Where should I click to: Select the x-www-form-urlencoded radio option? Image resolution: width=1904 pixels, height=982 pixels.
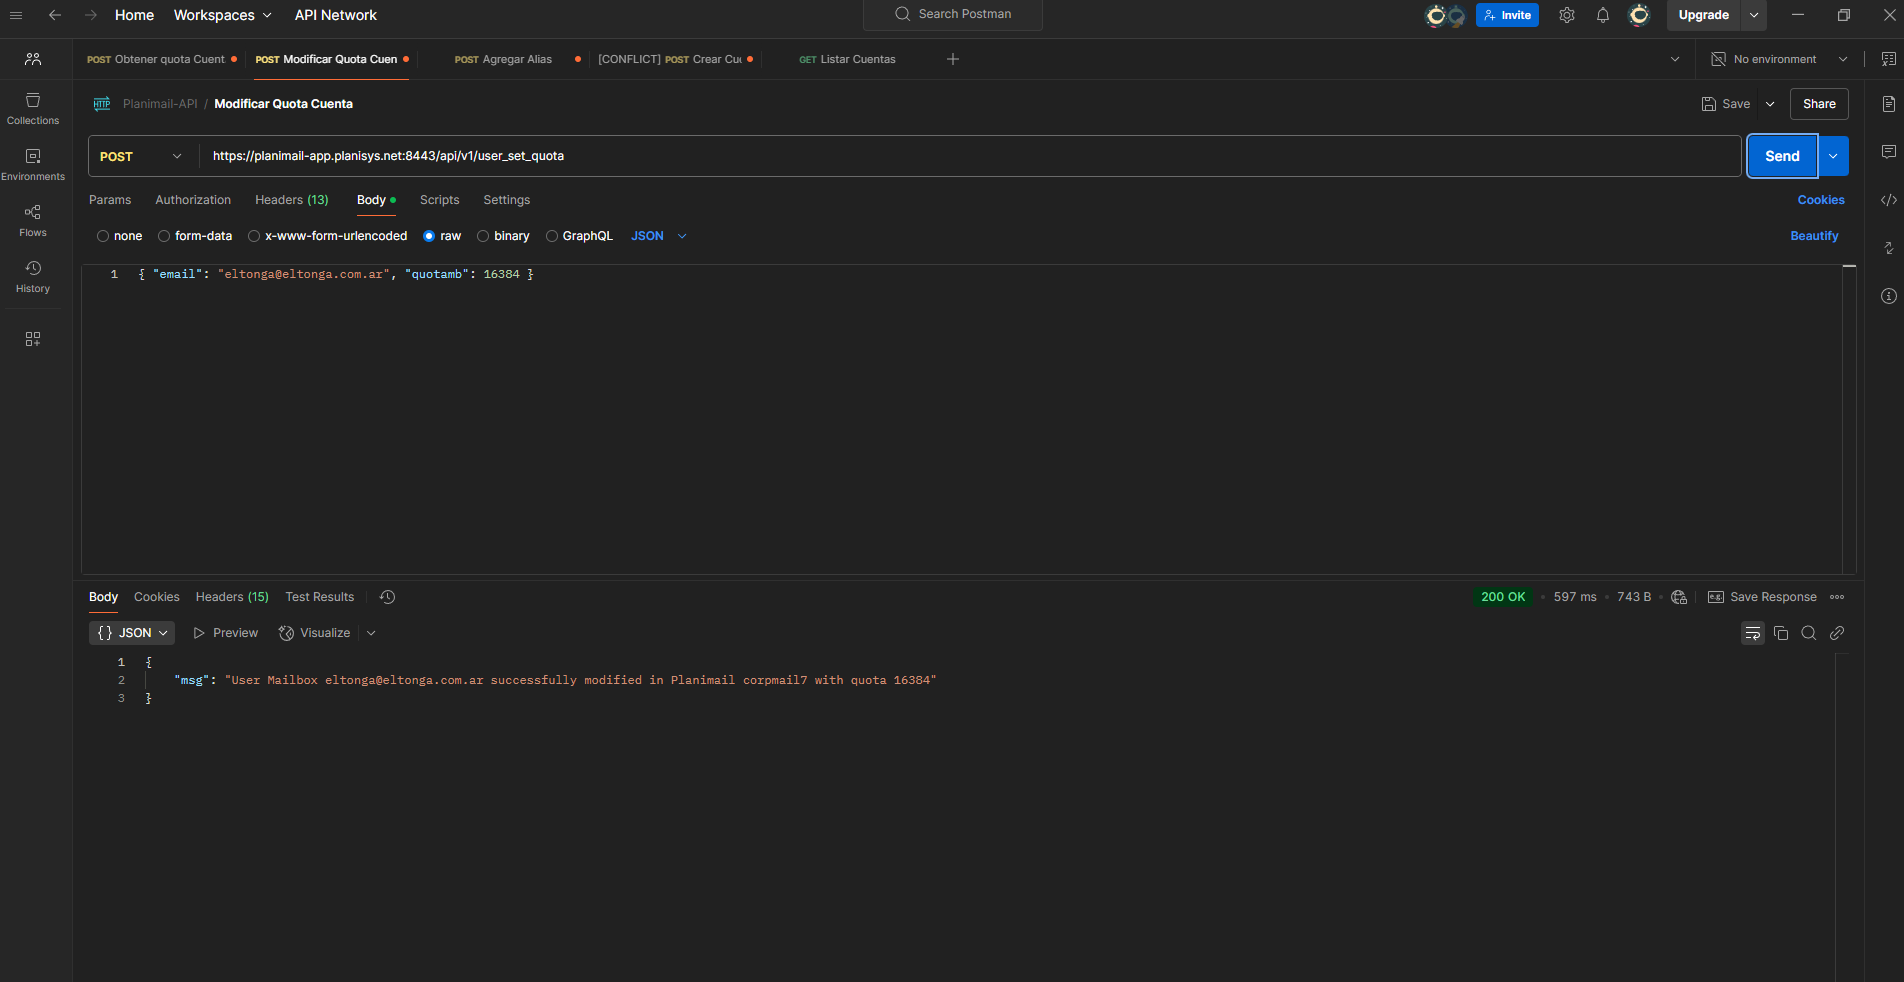(x=254, y=236)
